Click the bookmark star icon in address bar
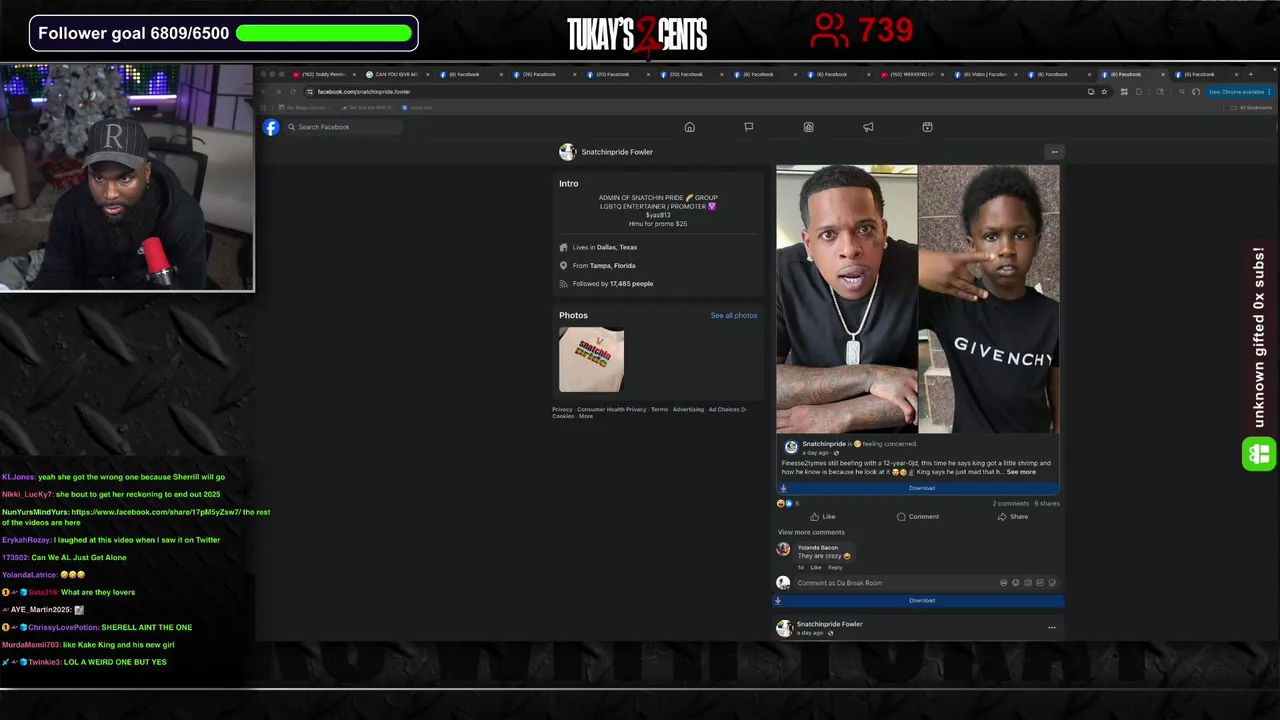1280x720 pixels. (x=1104, y=92)
